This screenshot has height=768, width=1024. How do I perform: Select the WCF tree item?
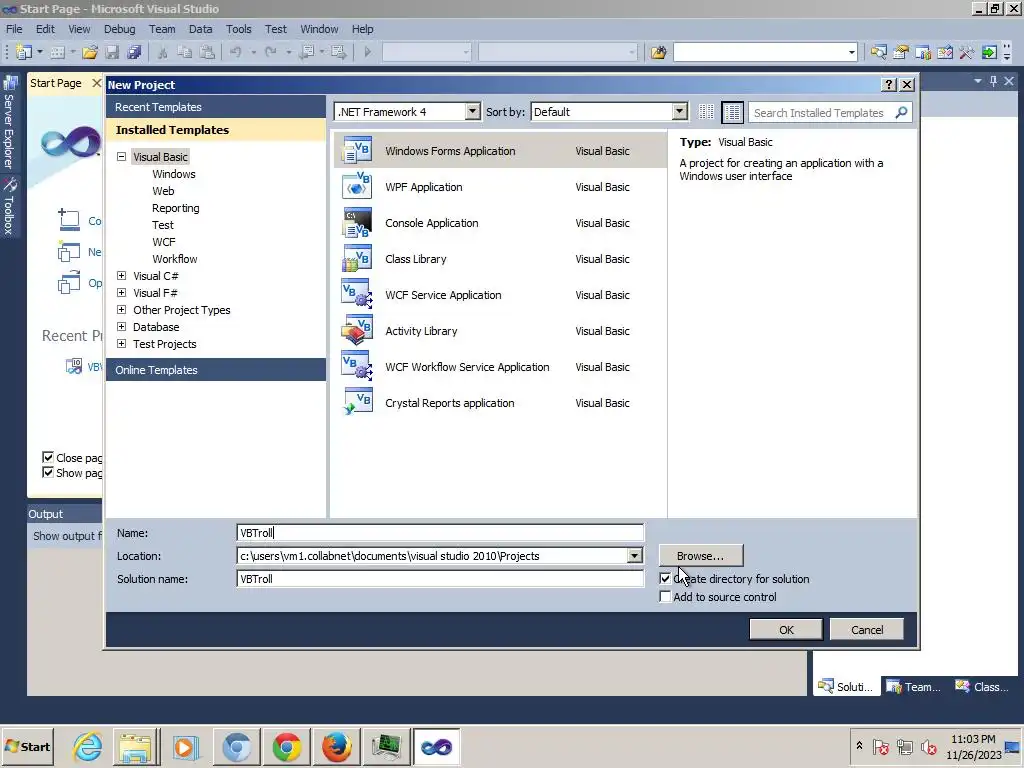pyautogui.click(x=164, y=242)
